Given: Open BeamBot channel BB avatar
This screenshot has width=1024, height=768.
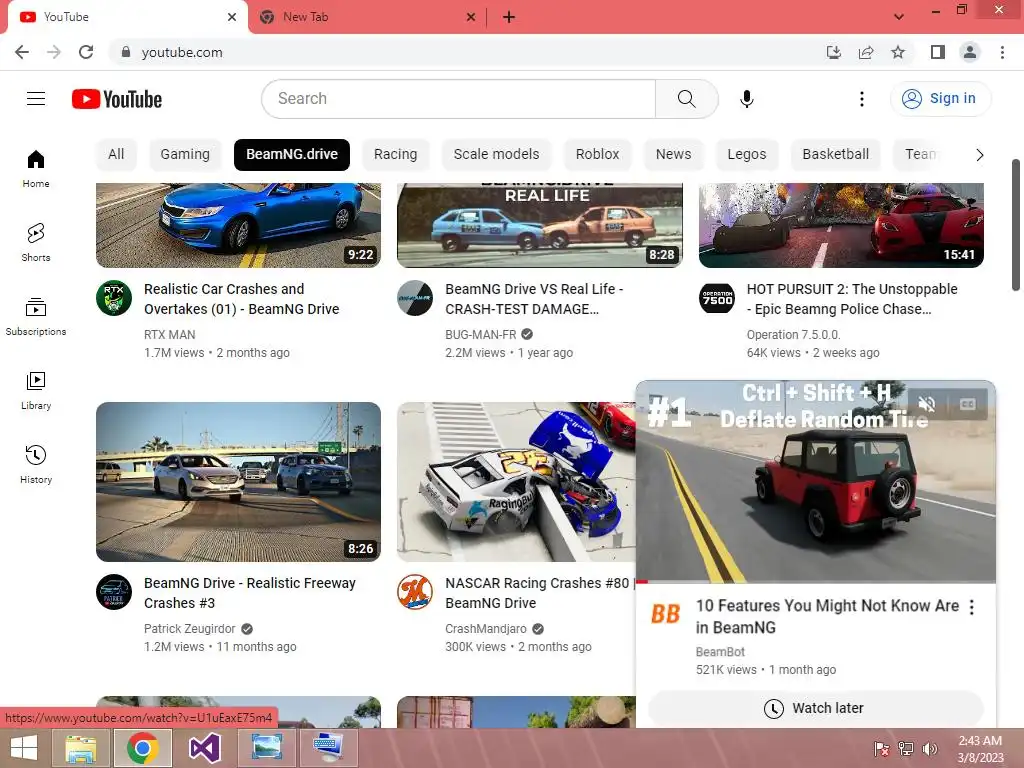Looking at the screenshot, I should pos(665,613).
